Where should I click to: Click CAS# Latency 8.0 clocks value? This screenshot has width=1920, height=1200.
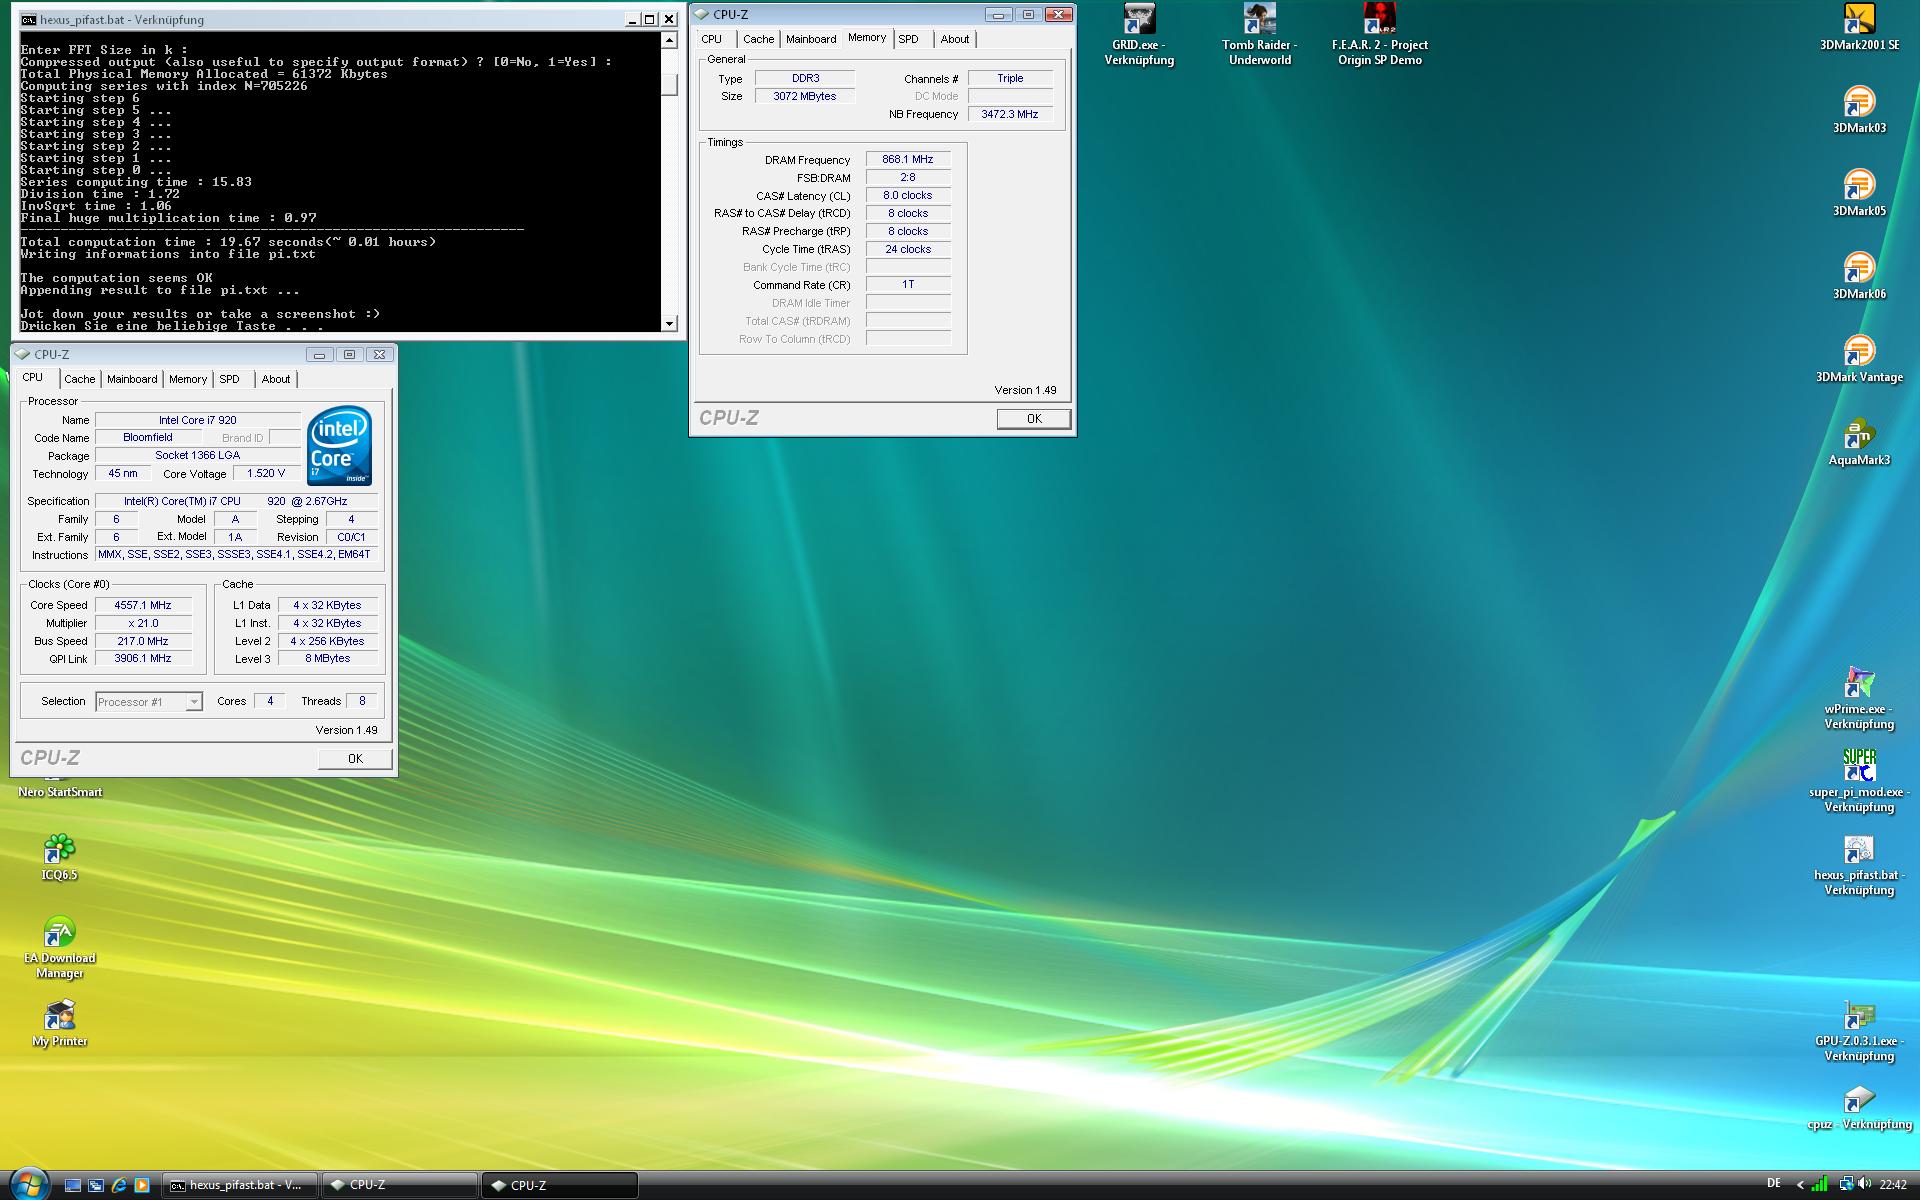[x=908, y=195]
